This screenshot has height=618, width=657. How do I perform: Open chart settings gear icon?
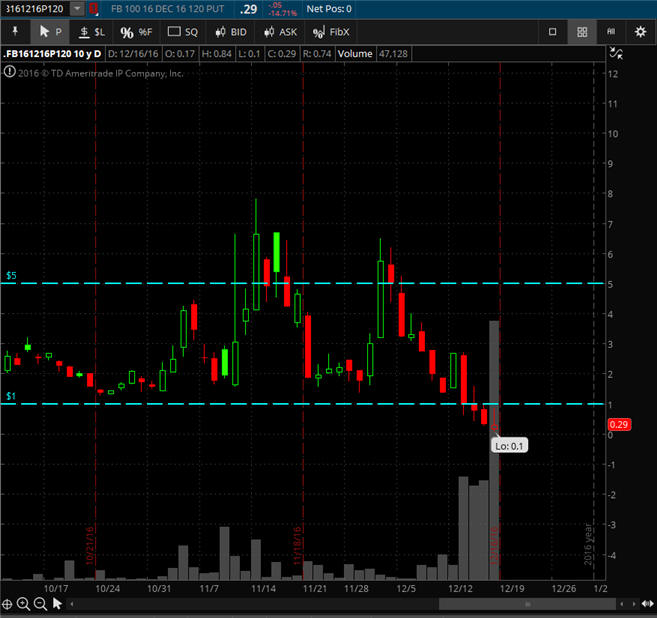pos(640,32)
